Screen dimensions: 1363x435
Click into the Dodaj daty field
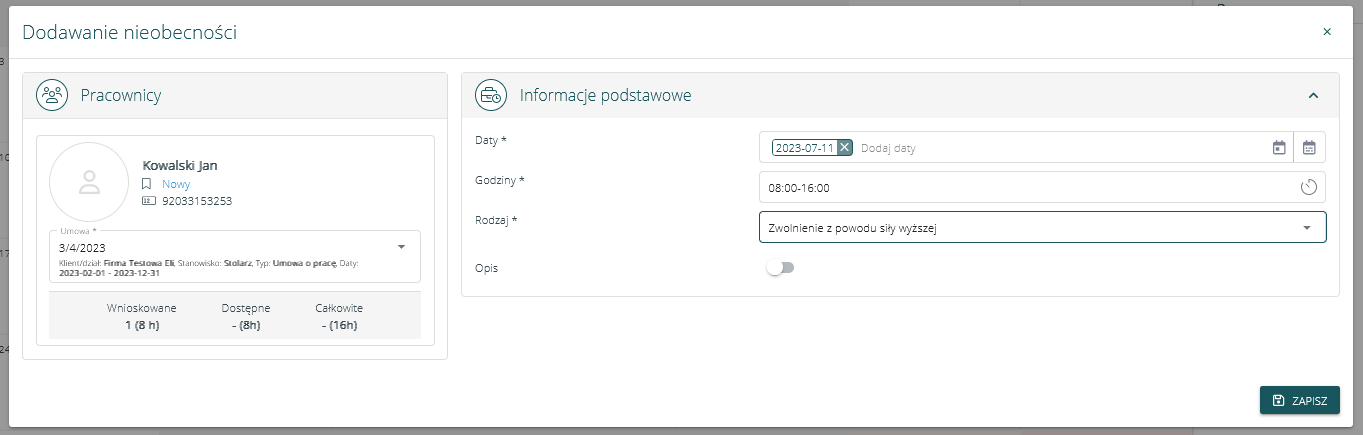pyautogui.click(x=1000, y=148)
